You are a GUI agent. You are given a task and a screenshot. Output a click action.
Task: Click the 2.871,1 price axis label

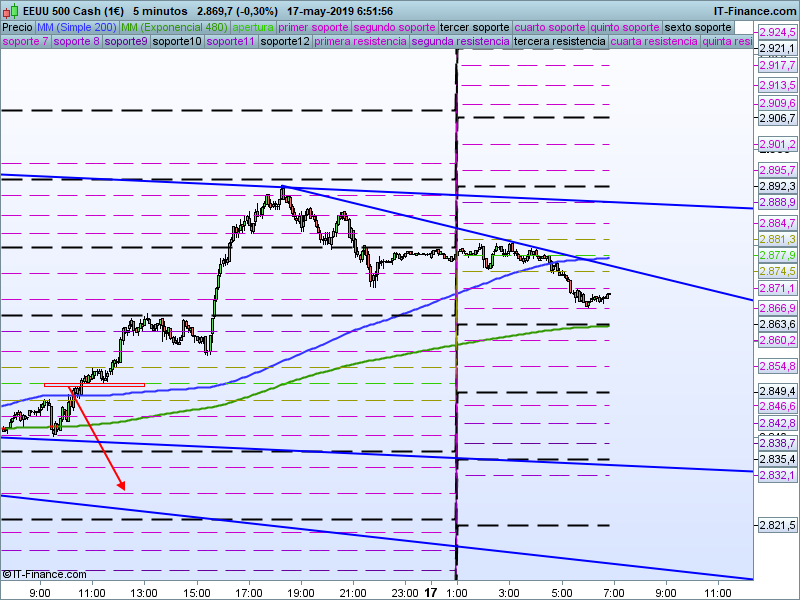pos(777,289)
